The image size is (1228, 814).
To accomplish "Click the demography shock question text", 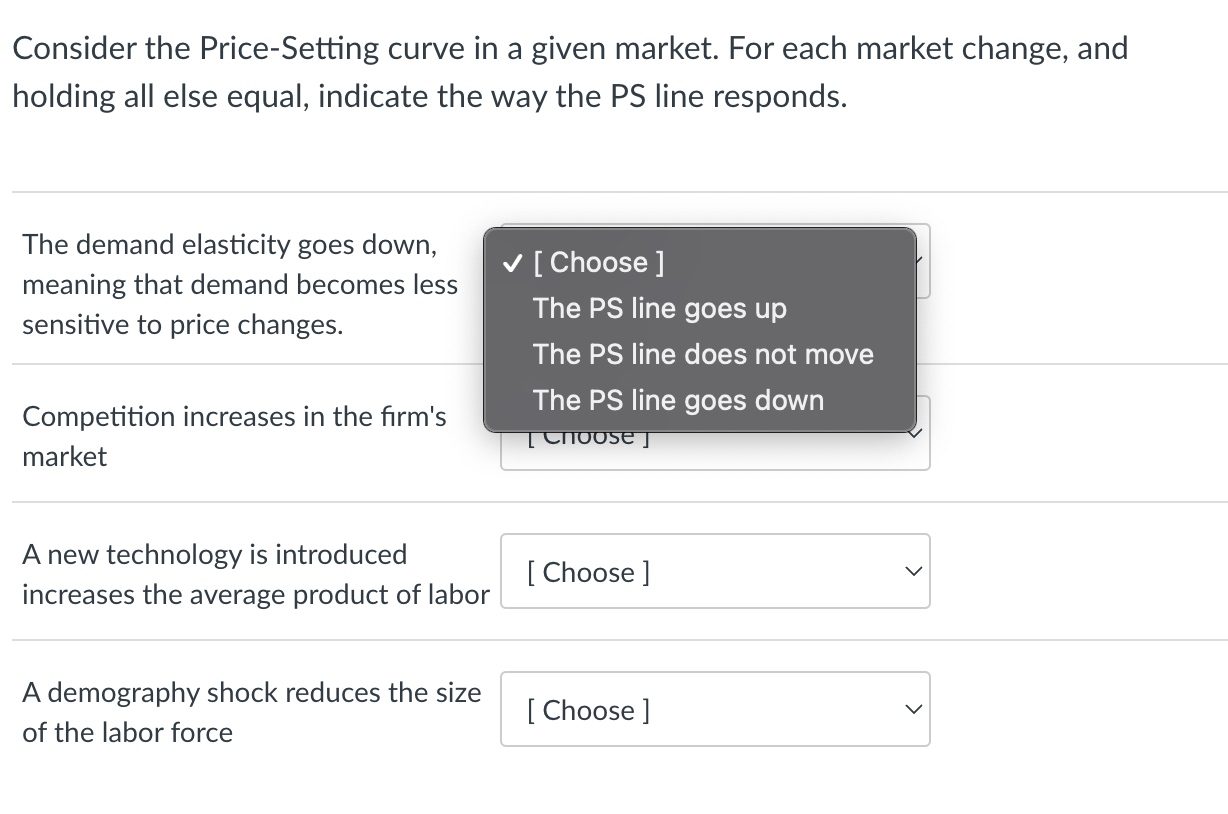I will (251, 712).
